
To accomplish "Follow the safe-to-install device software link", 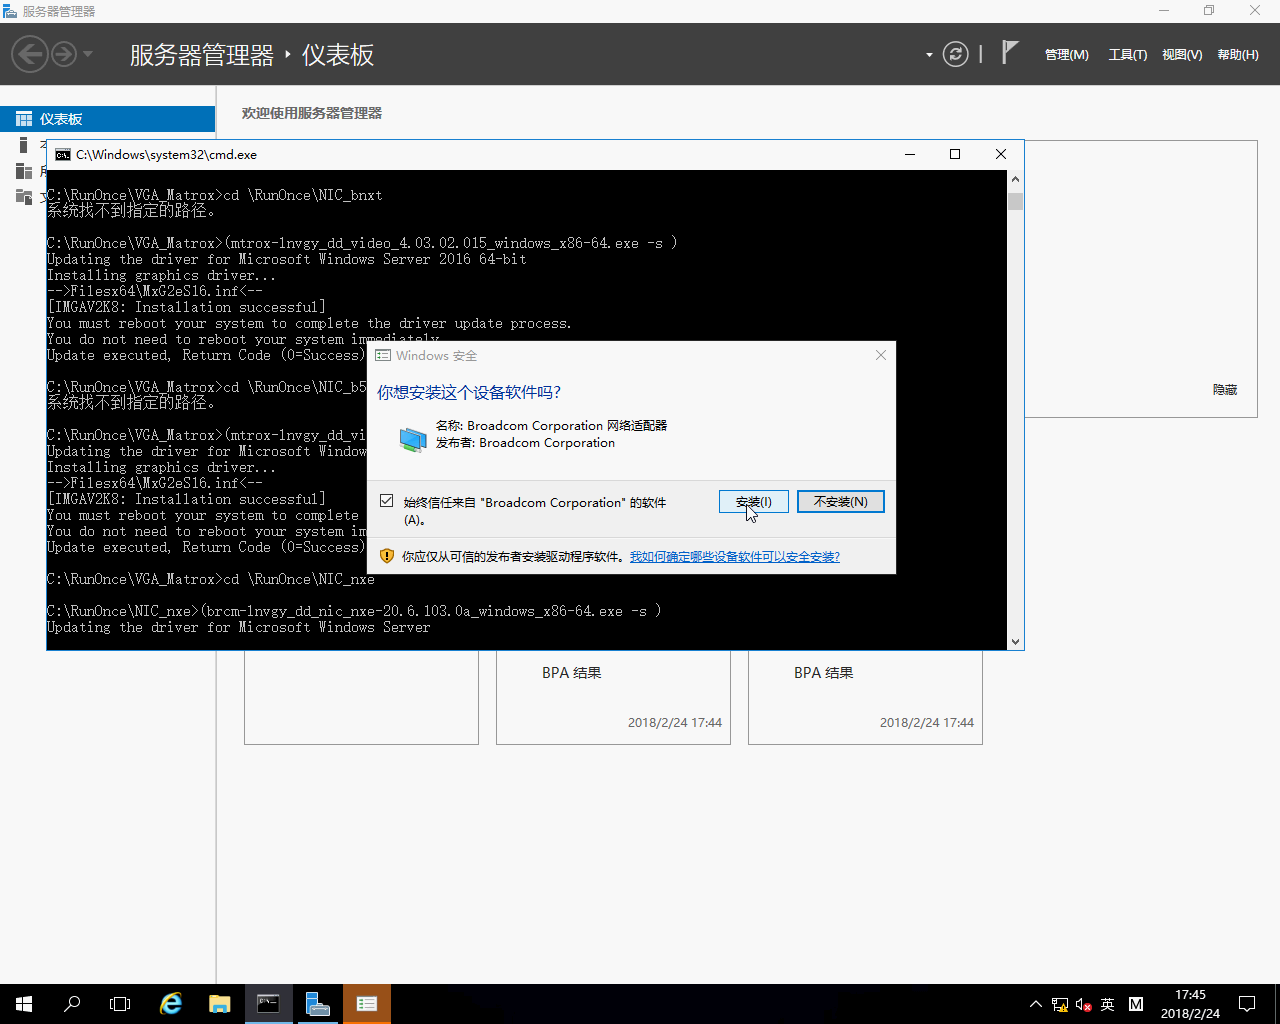I will click(734, 556).
